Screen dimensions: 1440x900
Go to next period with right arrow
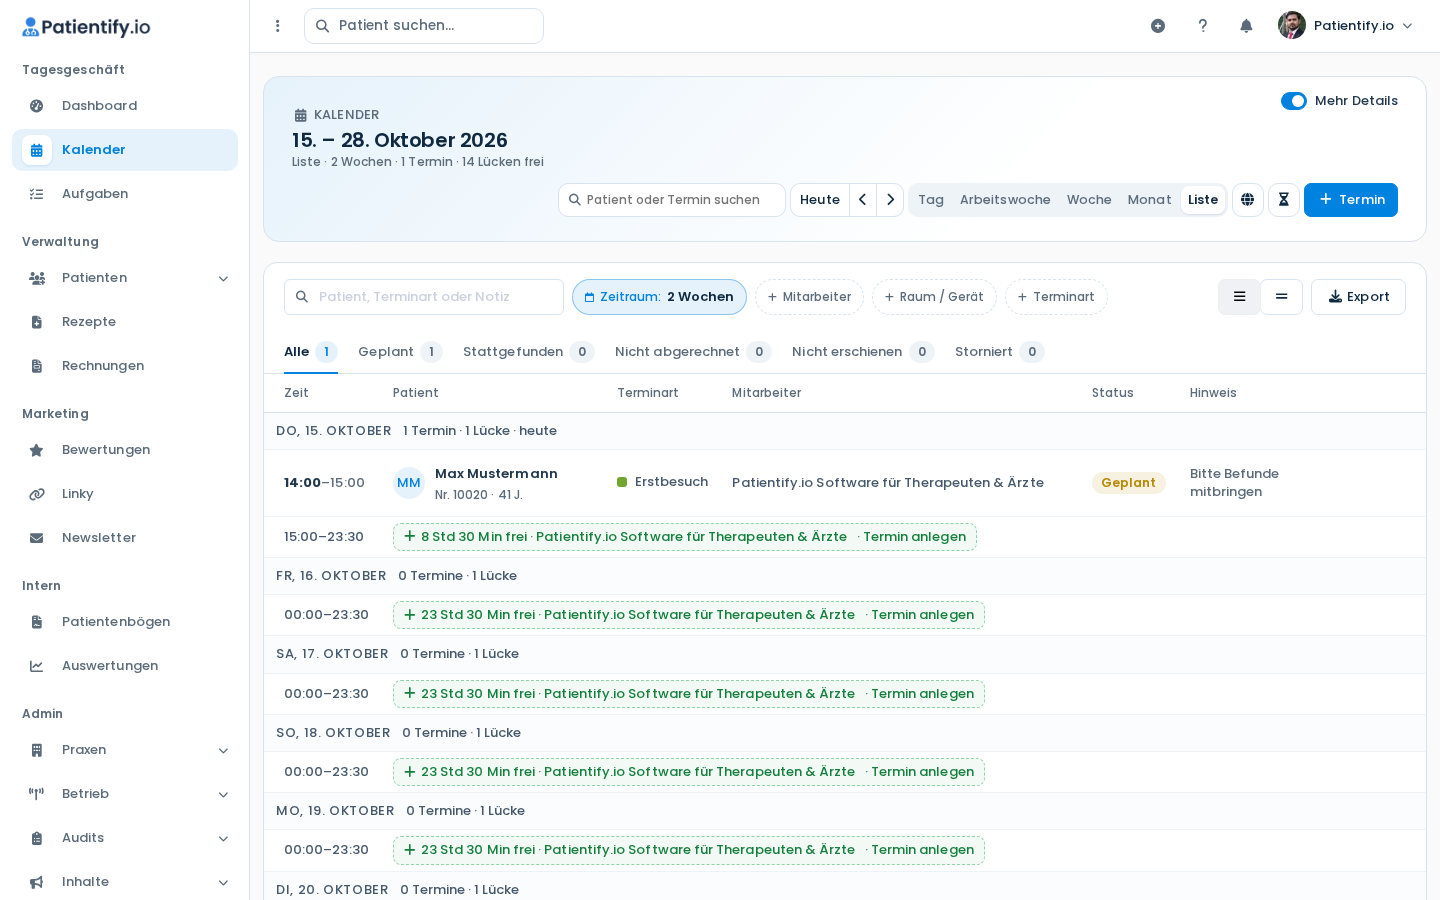tap(890, 200)
